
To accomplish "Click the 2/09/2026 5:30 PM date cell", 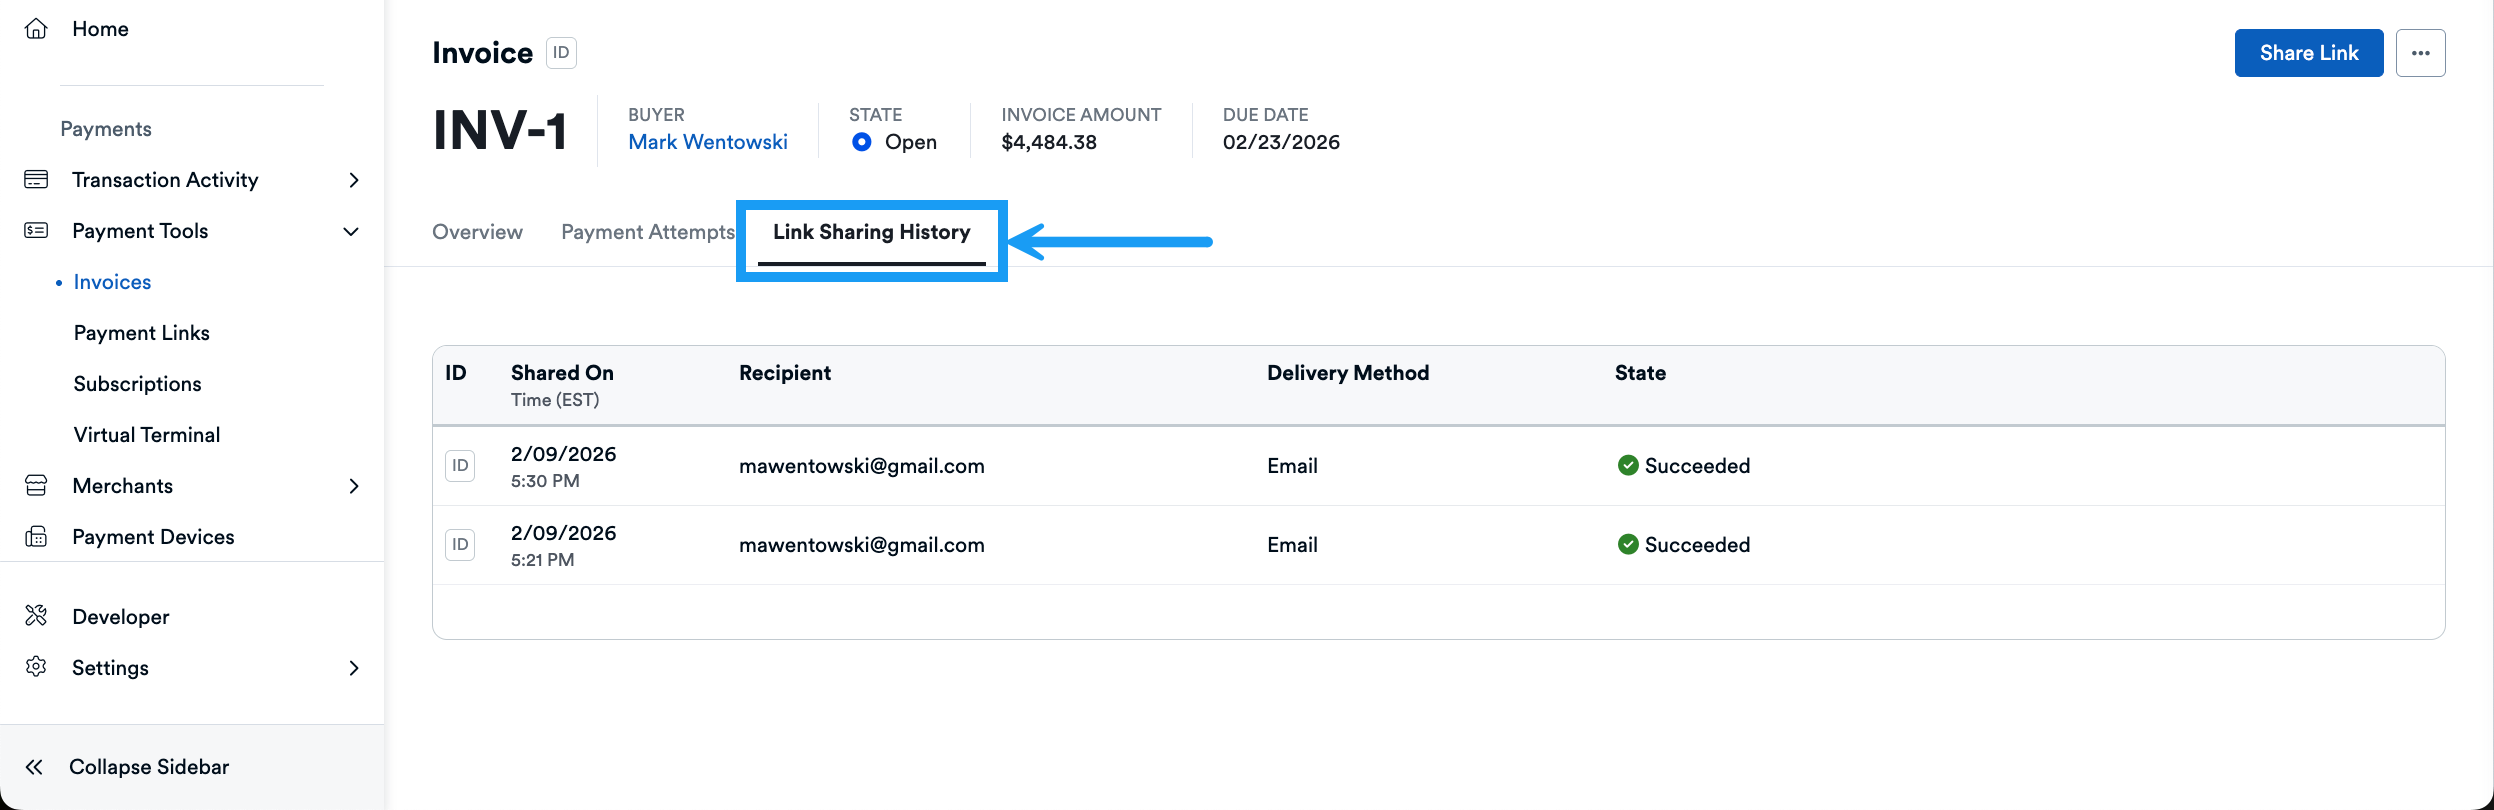I will (564, 466).
